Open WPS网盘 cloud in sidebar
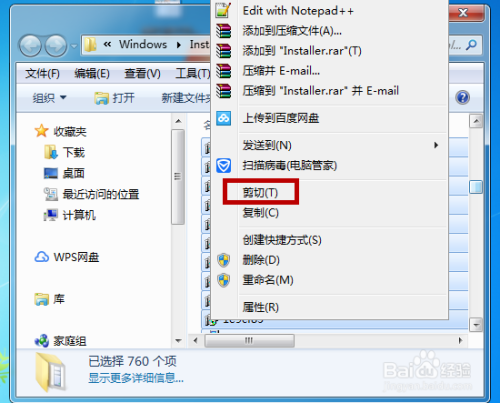The image size is (500, 403). 67,257
